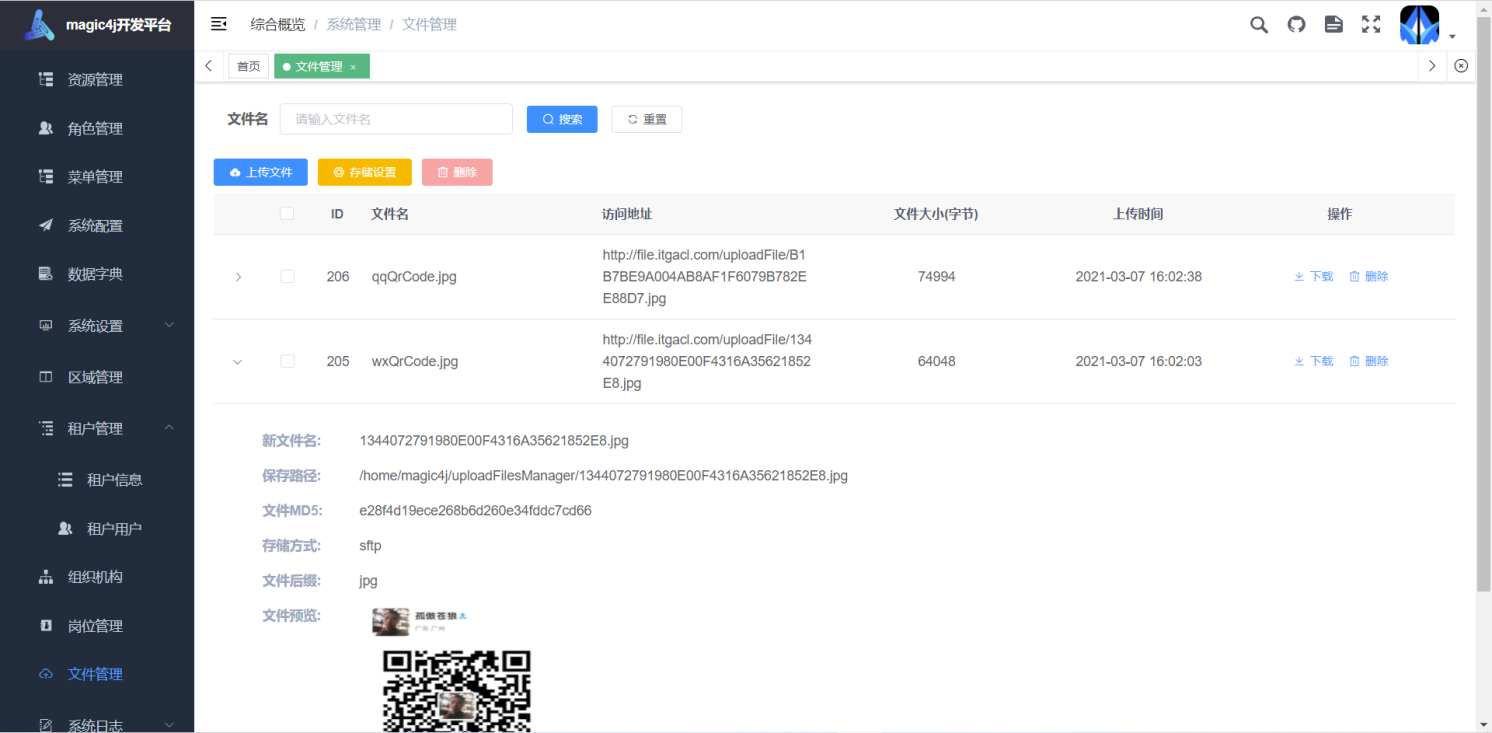
Task: Collapse sidebar with hamburger menu icon
Action: 219,24
